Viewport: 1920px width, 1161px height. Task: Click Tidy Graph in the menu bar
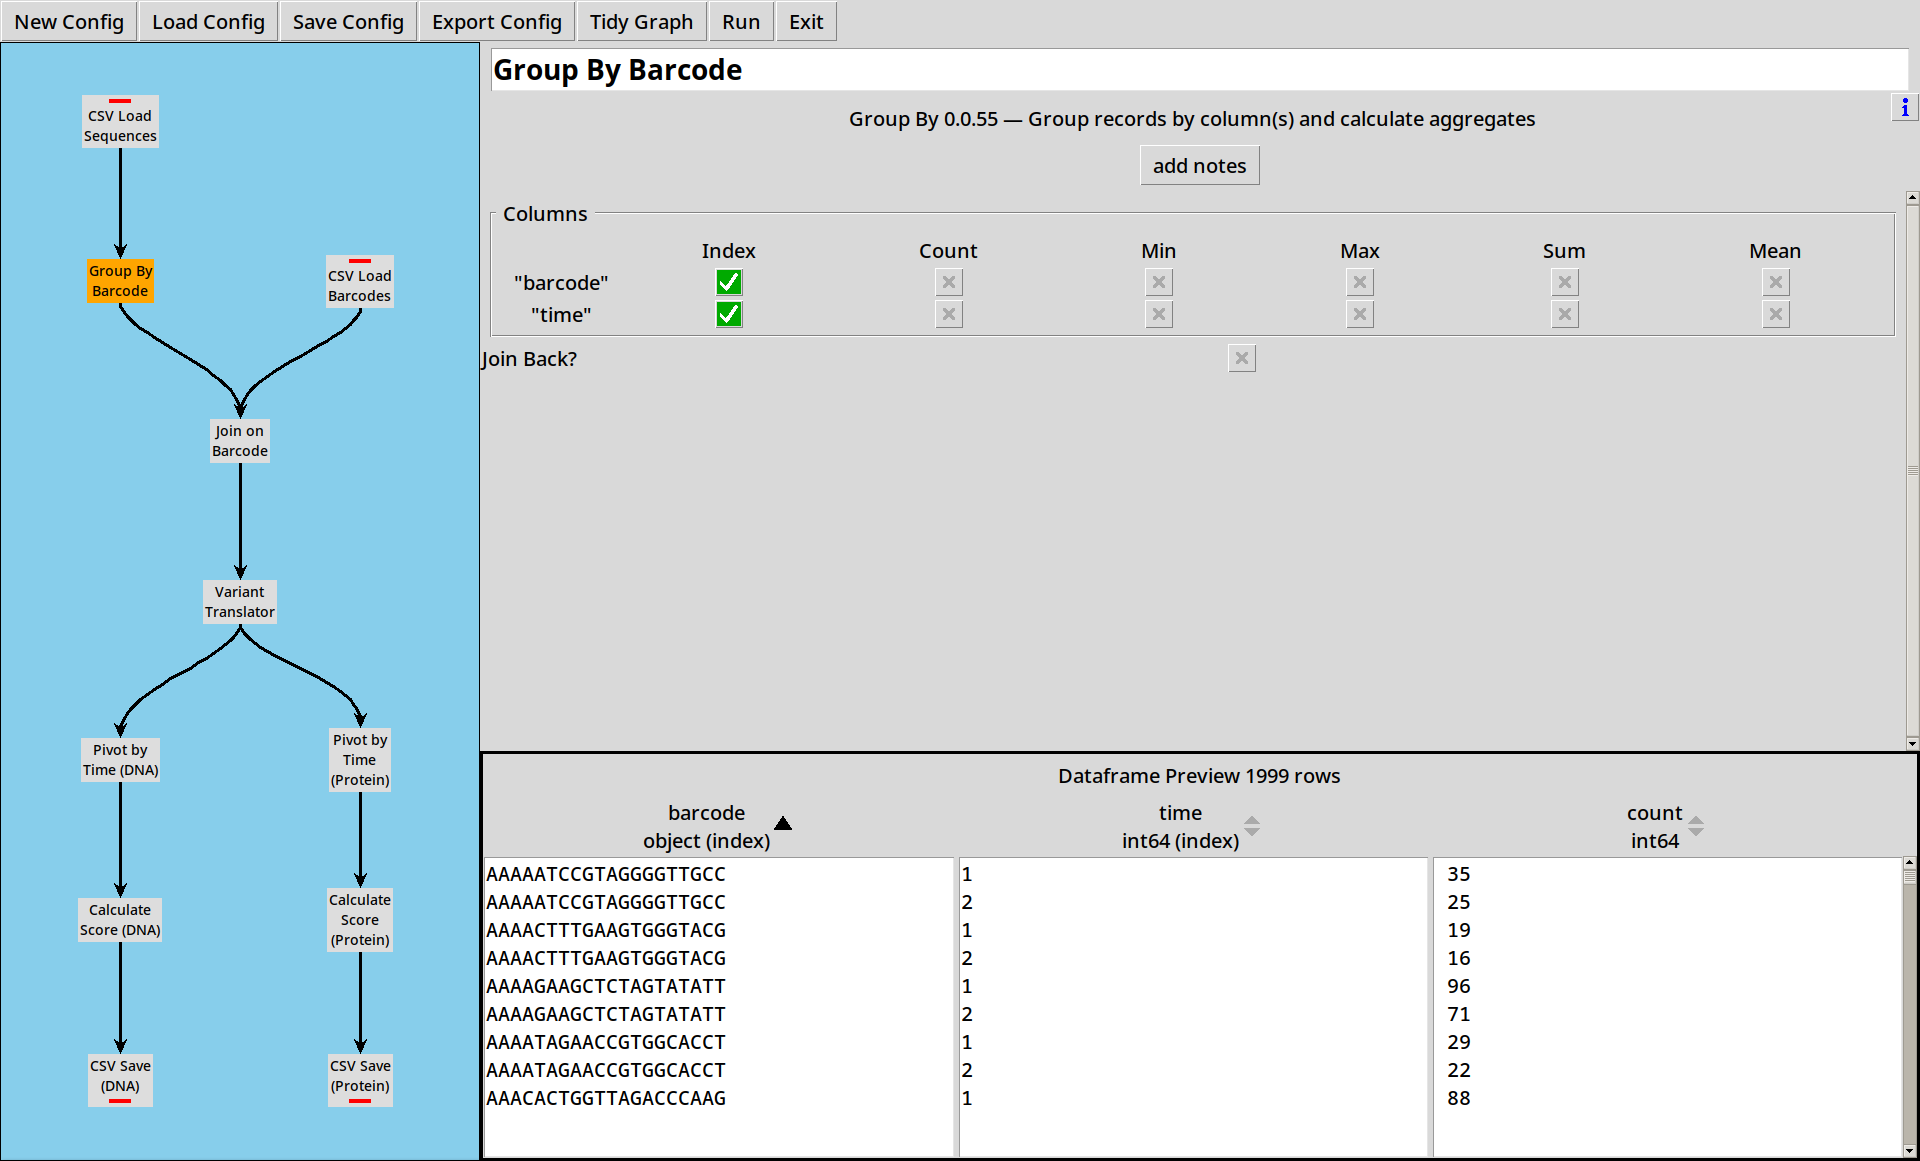tap(641, 22)
